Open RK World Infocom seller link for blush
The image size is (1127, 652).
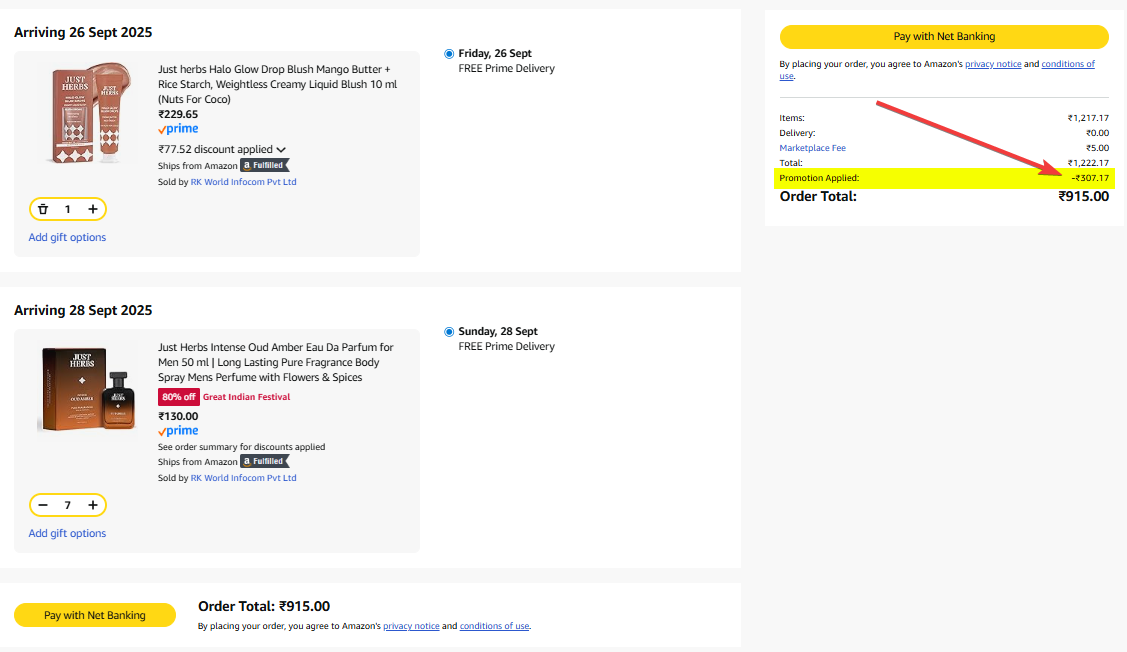pyautogui.click(x=244, y=182)
